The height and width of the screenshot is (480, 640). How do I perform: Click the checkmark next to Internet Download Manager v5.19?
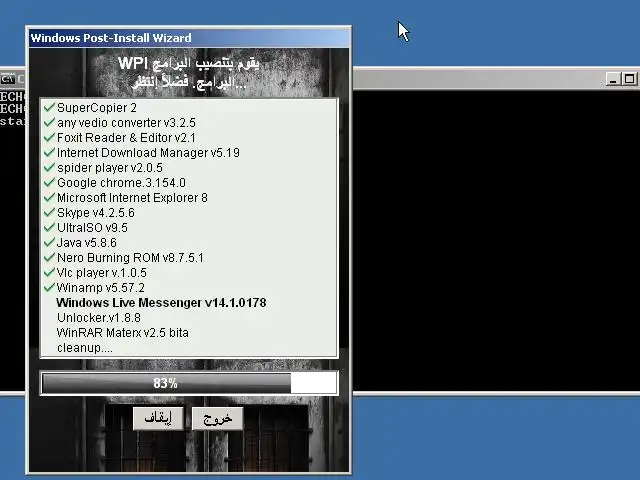[x=49, y=152]
